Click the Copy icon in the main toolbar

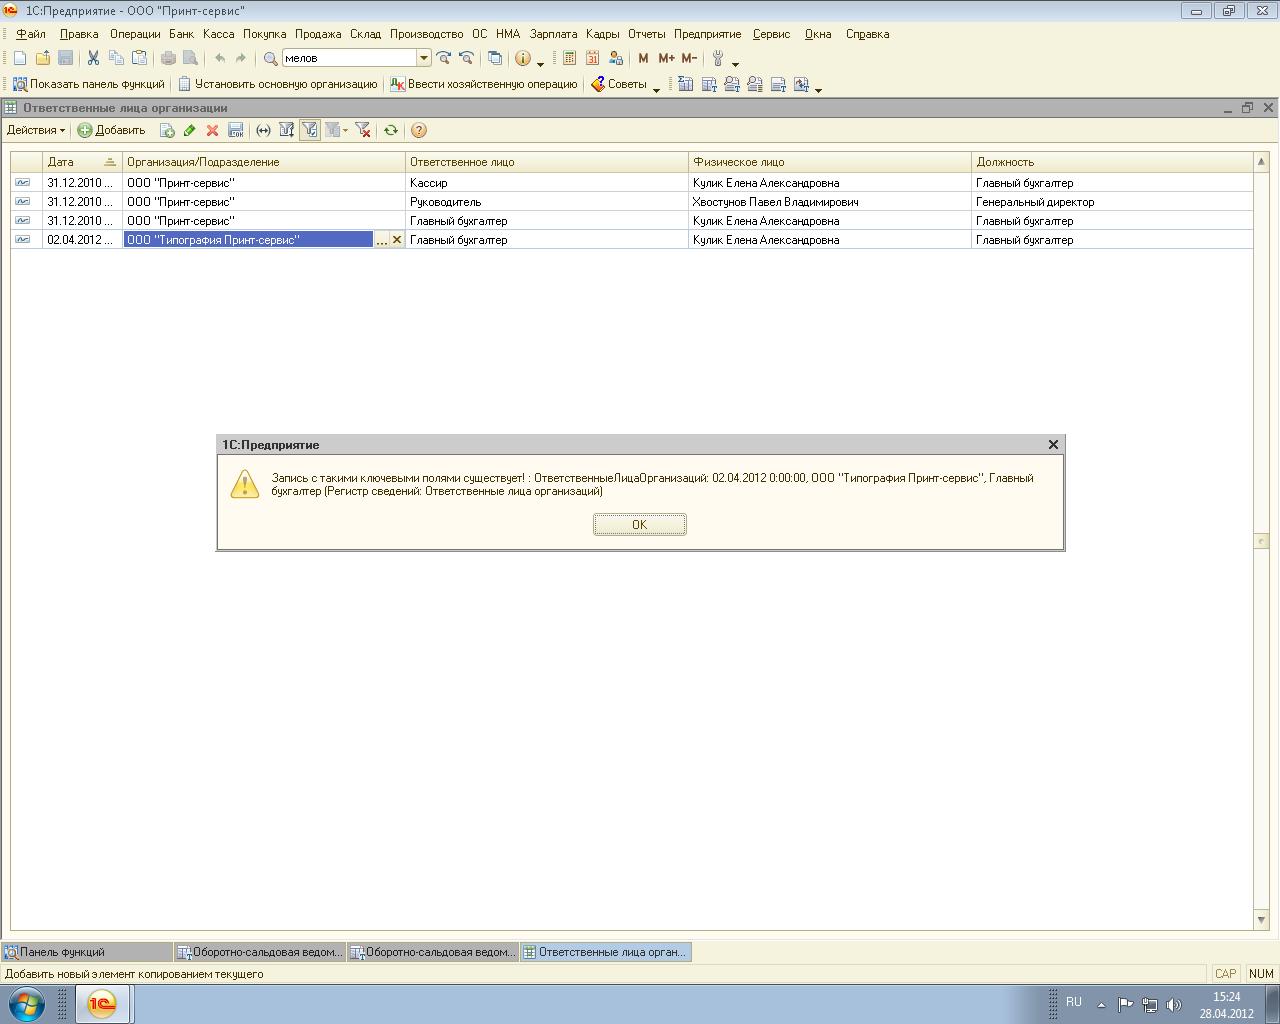116,58
